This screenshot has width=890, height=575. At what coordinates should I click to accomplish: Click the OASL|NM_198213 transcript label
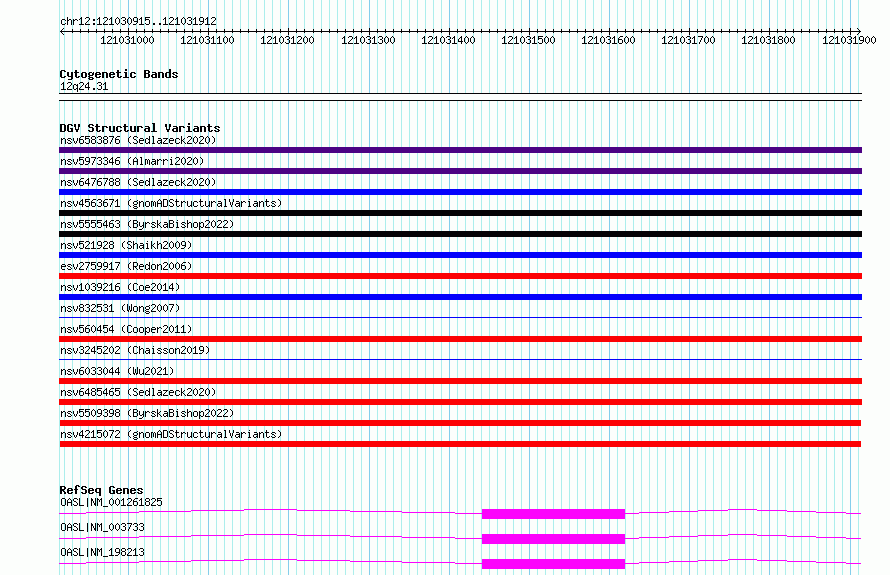click(102, 552)
